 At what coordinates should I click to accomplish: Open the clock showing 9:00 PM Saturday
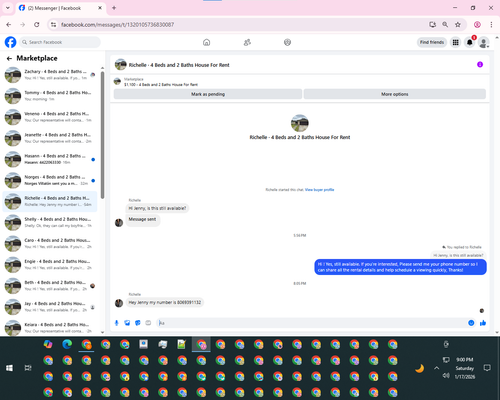465,368
